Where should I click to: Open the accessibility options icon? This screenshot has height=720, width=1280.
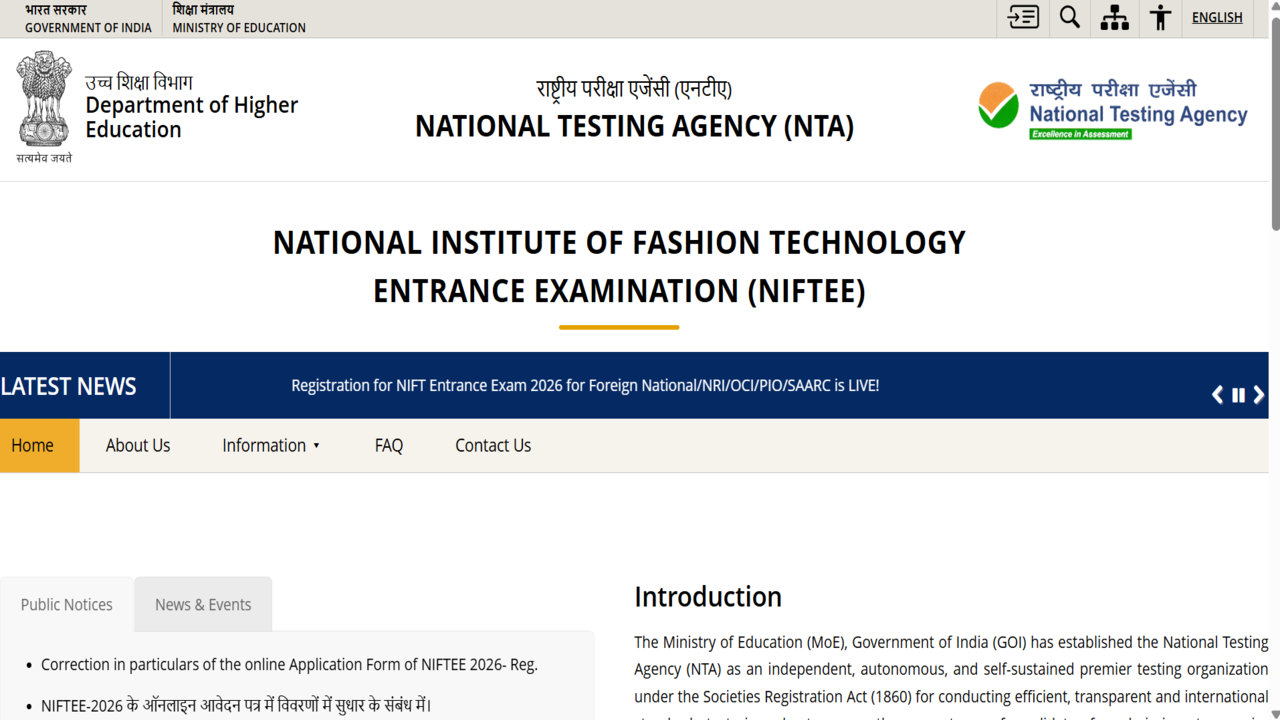1160,18
